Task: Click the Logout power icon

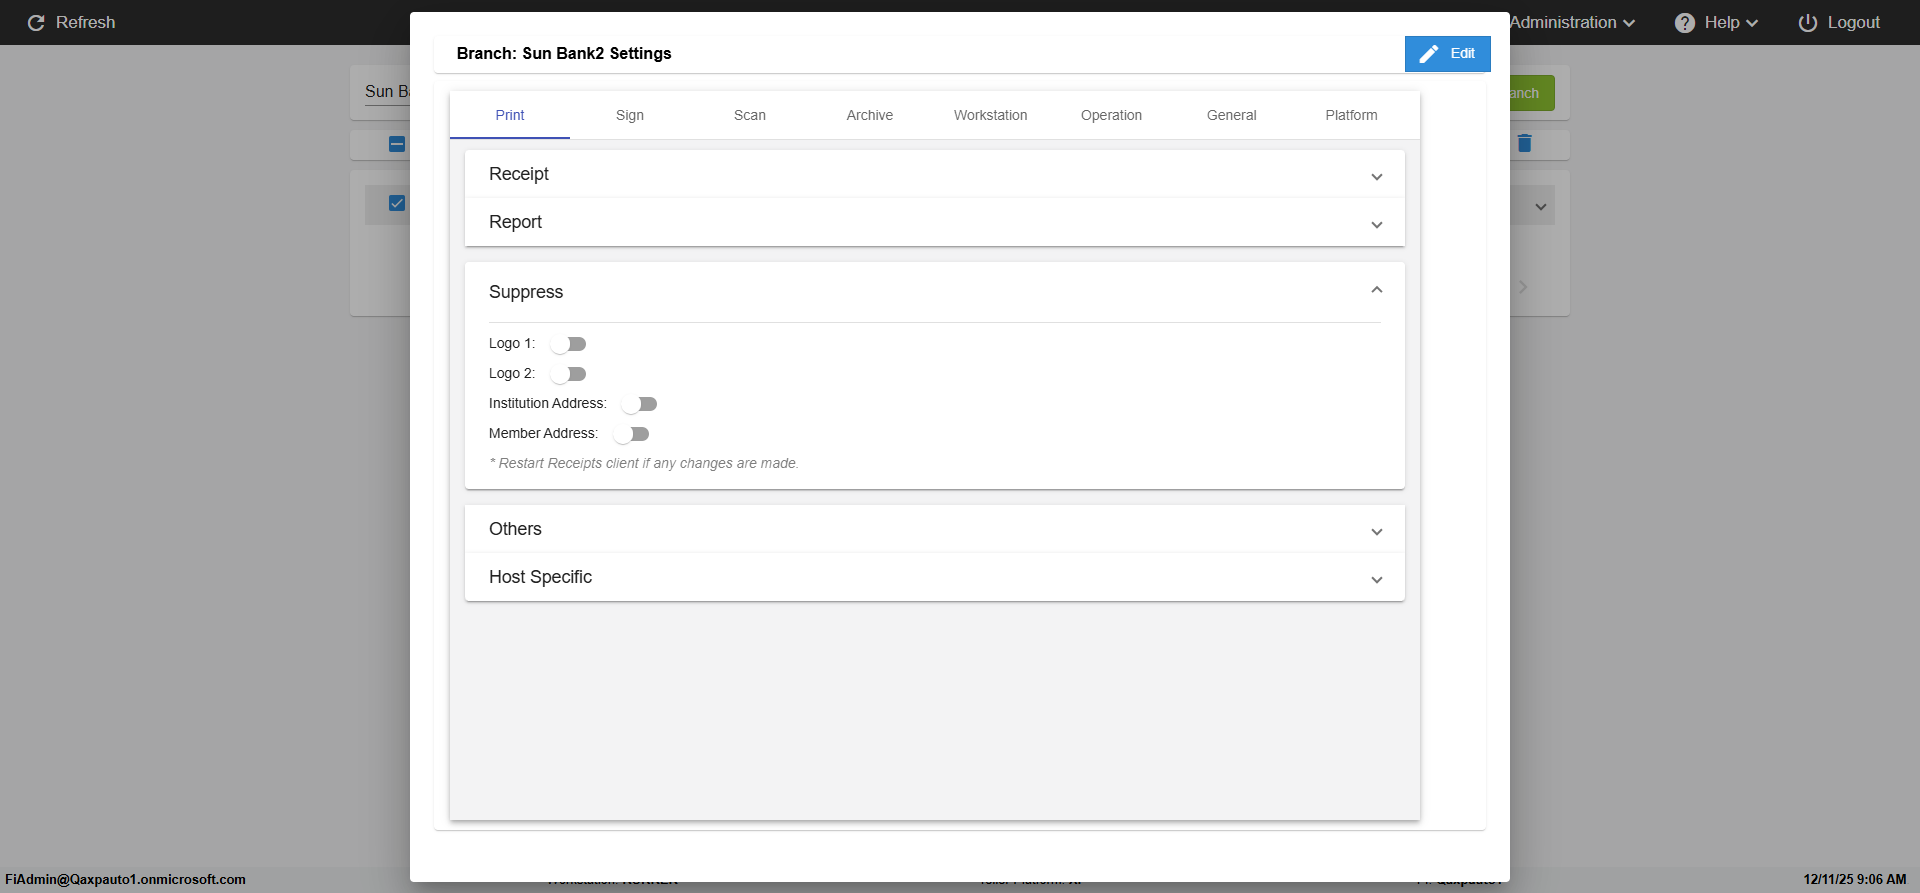Action: point(1808,23)
